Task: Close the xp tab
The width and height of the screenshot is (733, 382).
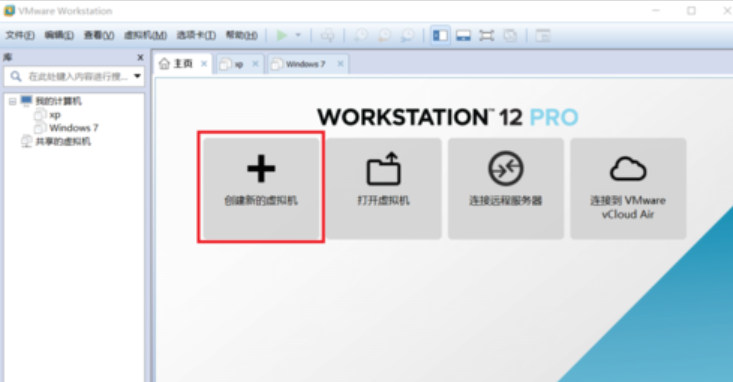Action: 255,64
